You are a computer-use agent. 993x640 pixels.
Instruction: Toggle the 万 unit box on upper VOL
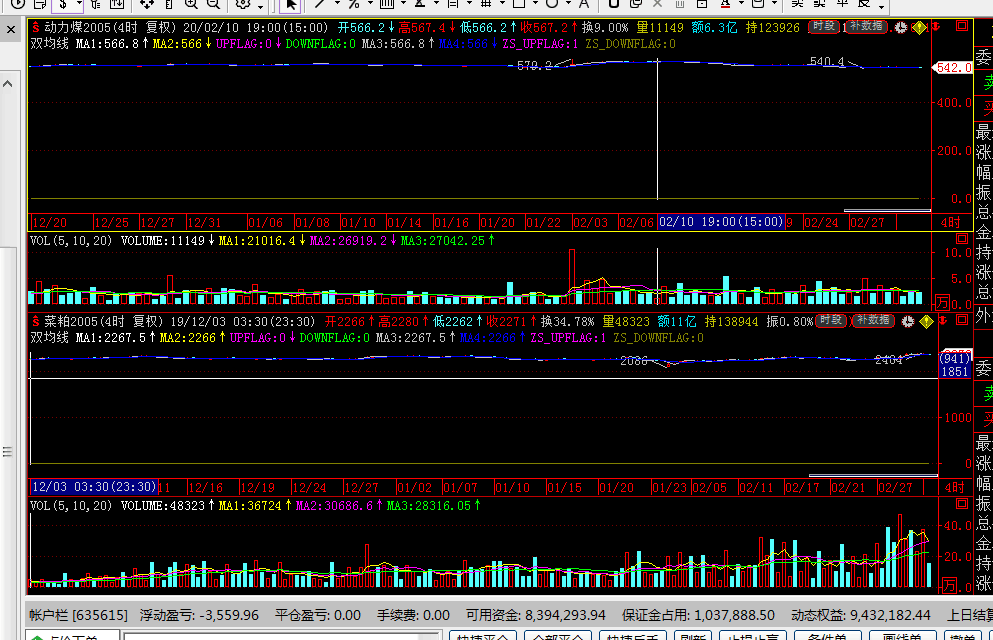943,302
